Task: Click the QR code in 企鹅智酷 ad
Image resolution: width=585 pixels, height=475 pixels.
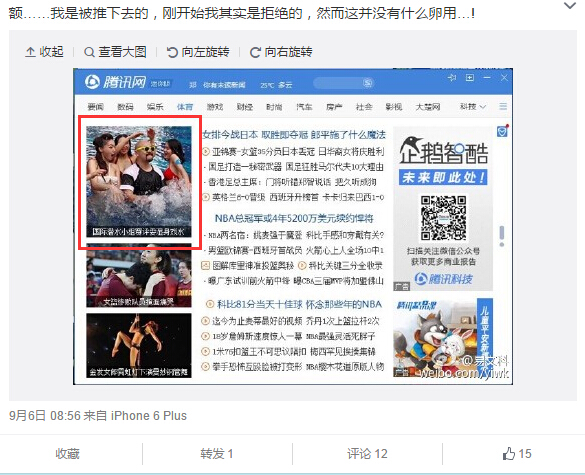Action: pos(443,218)
